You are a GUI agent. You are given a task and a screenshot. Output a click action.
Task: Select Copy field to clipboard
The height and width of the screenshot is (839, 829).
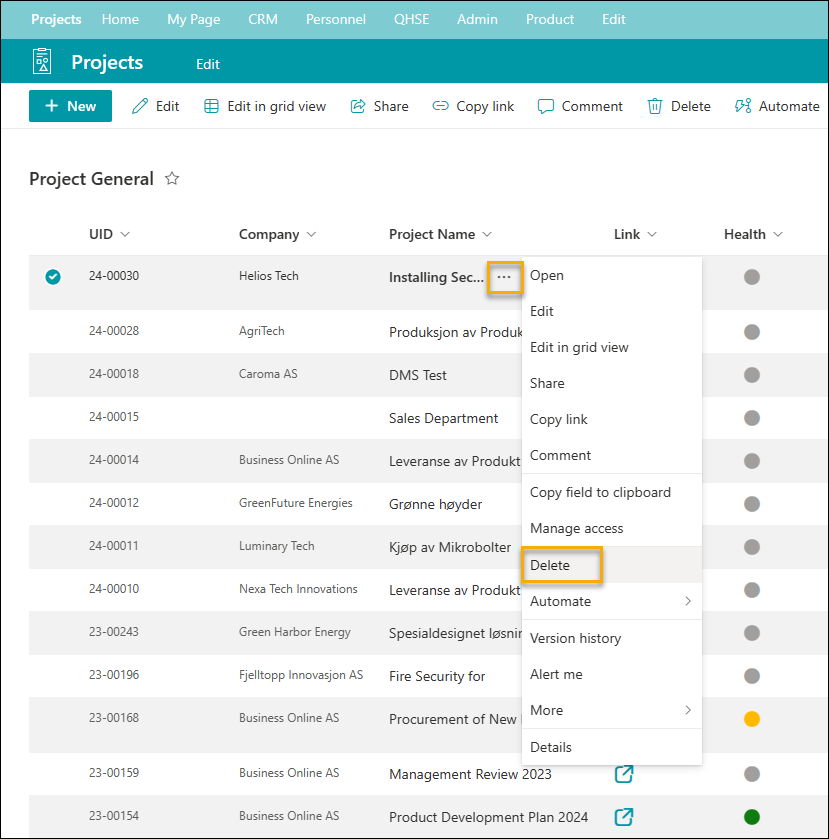(612, 492)
